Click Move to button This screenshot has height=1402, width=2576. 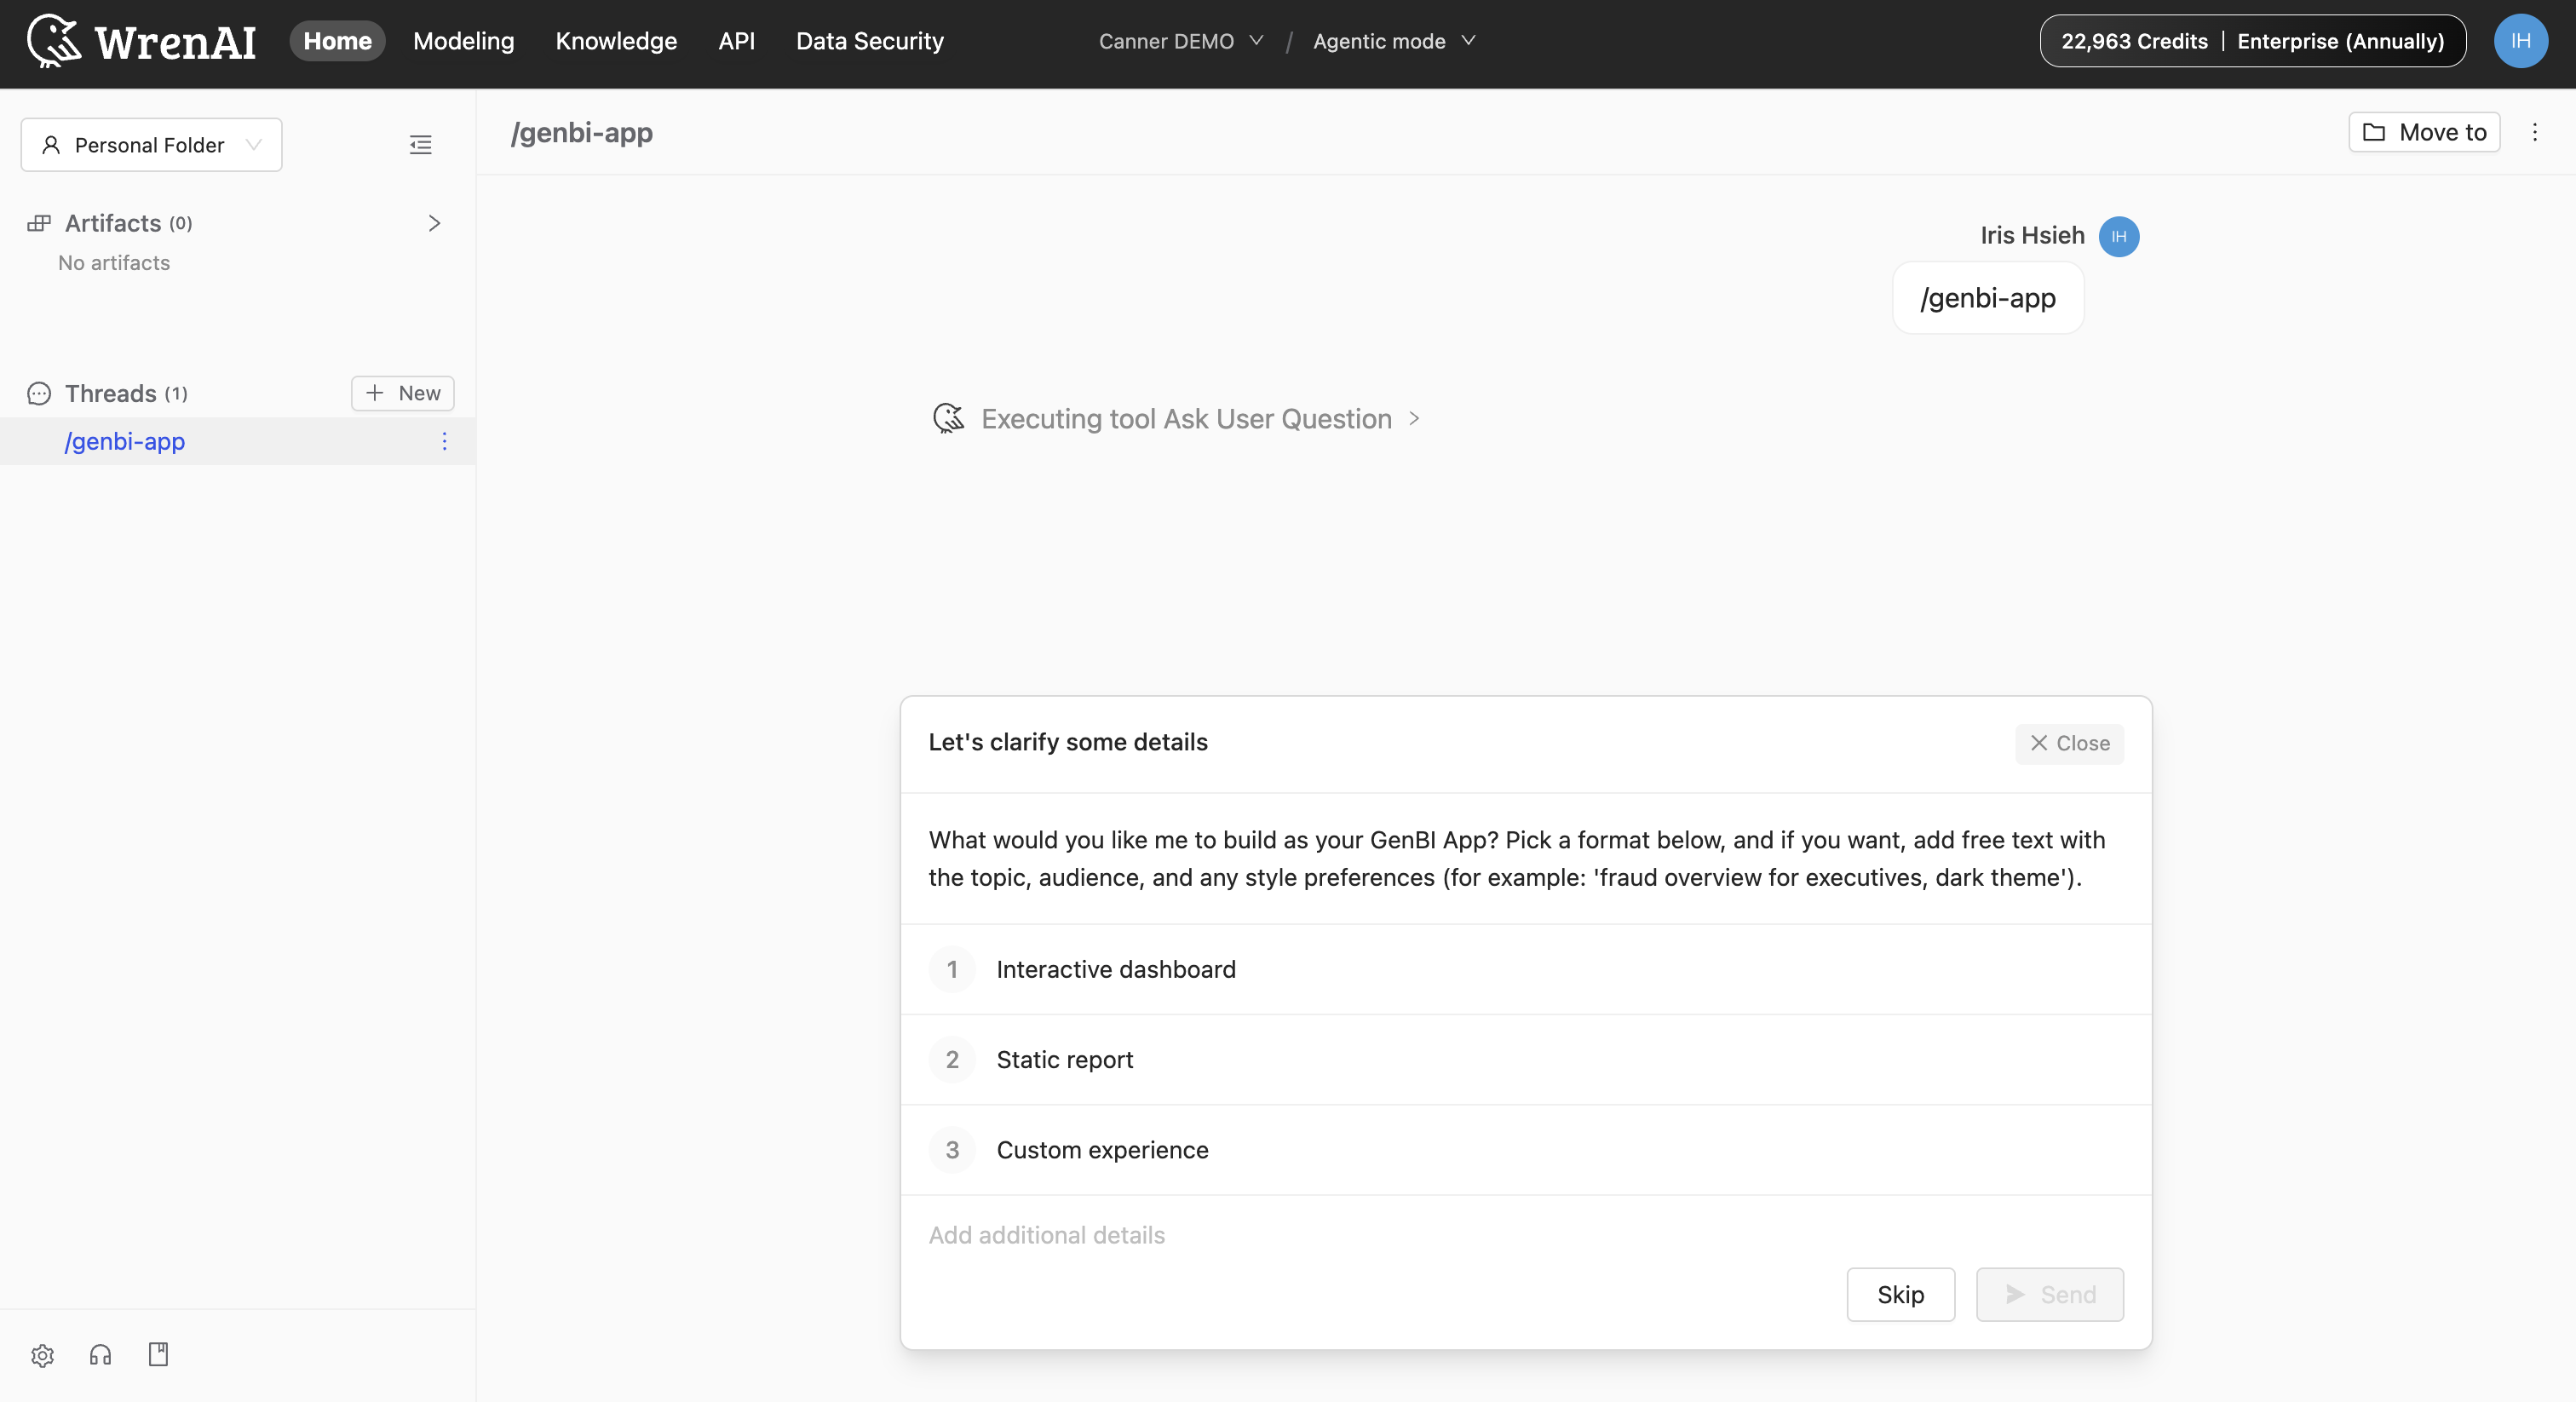[2424, 132]
